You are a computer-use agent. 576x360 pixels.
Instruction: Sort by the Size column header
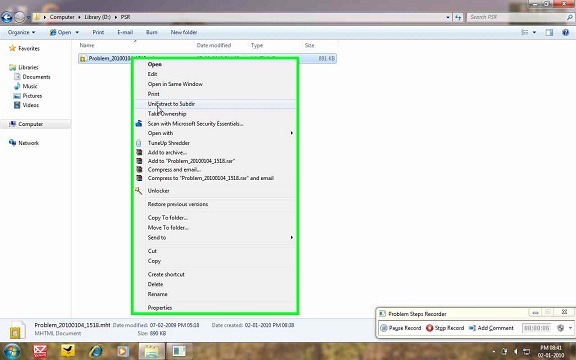tap(309, 45)
